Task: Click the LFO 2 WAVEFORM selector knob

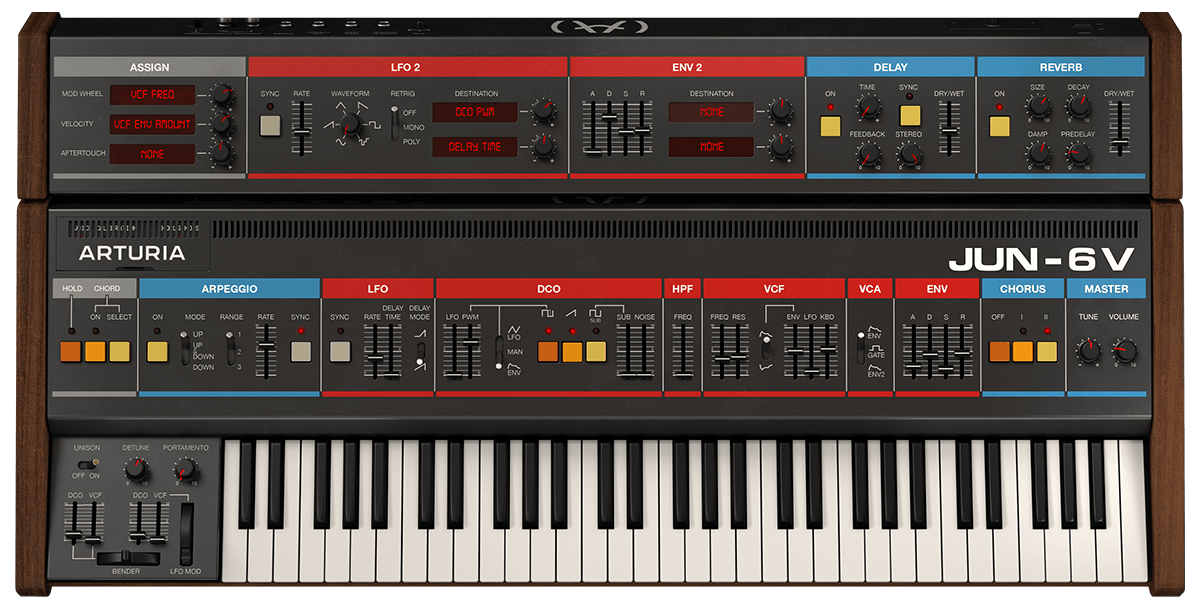Action: tap(350, 126)
